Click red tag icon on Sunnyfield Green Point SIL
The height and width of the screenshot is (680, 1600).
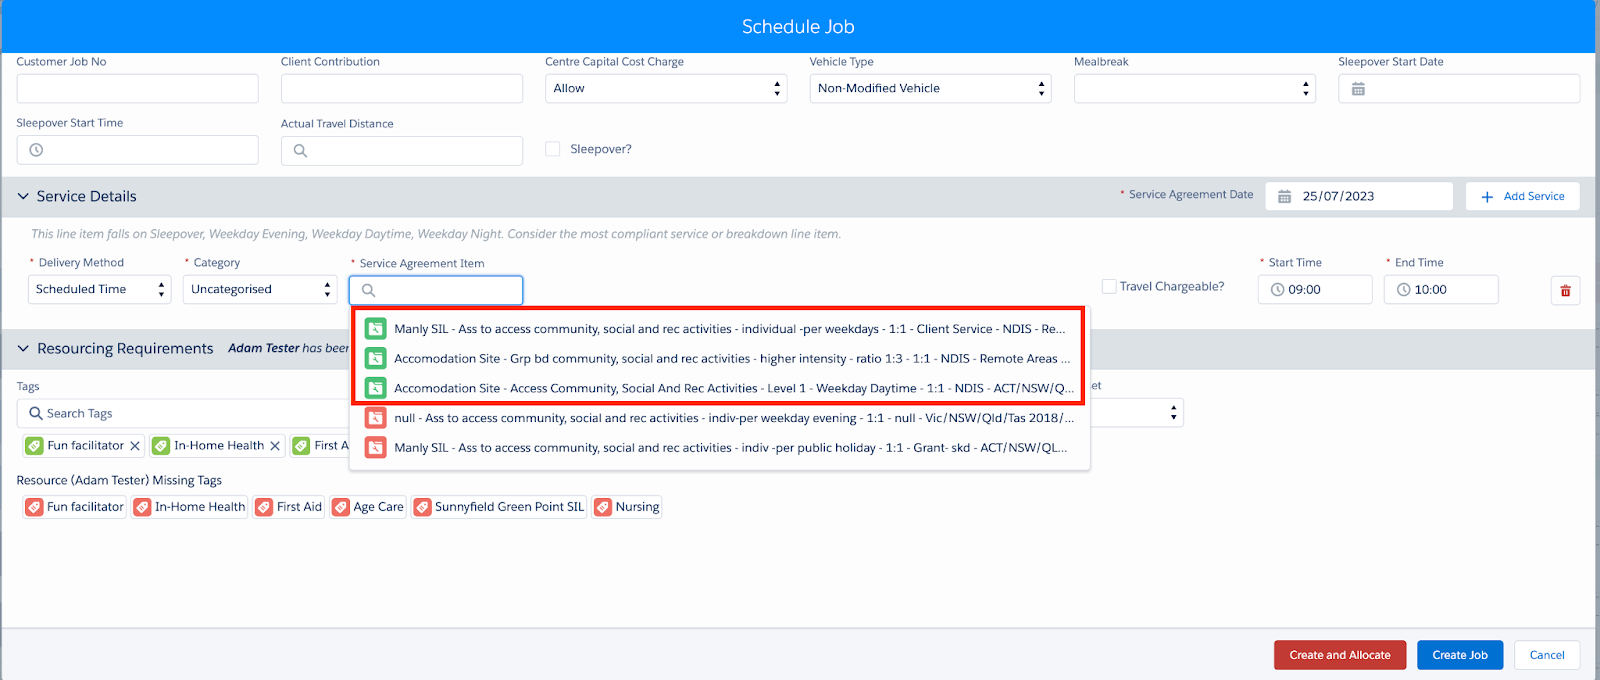point(422,507)
